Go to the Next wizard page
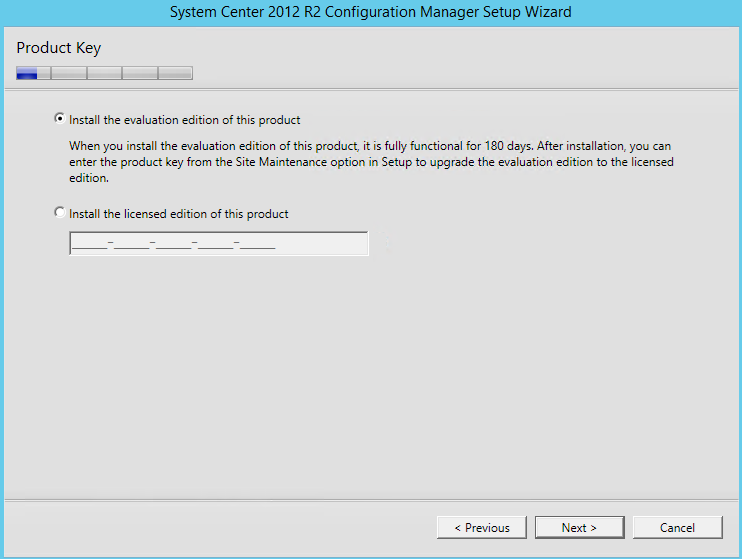 (579, 527)
